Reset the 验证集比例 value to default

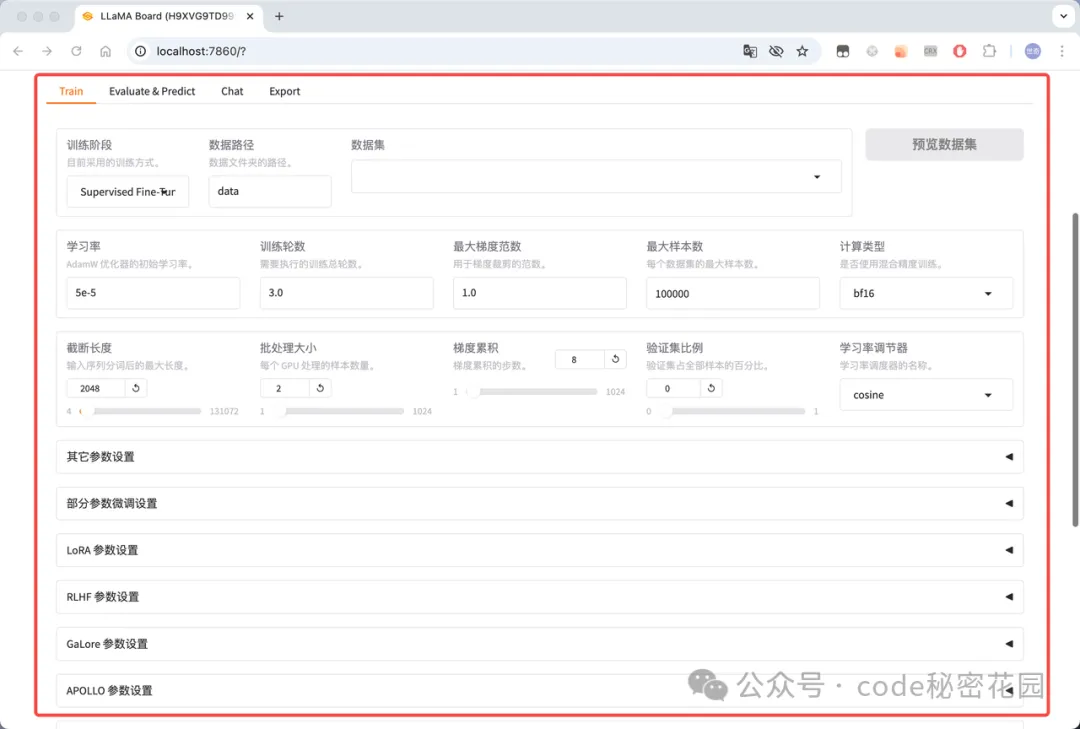pyautogui.click(x=711, y=388)
